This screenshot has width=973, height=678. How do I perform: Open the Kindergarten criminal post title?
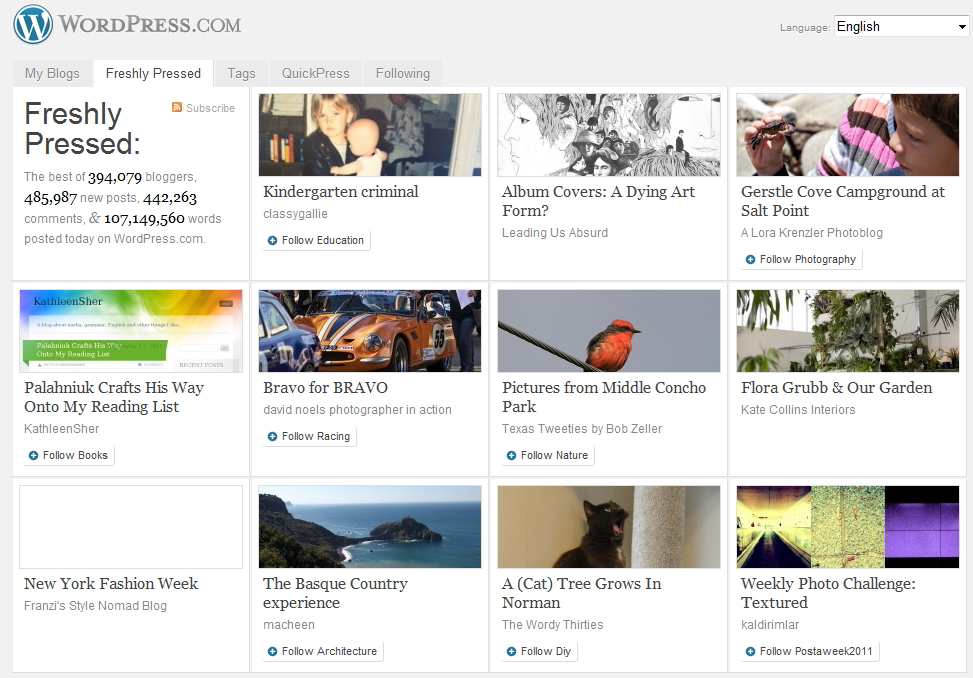click(x=340, y=192)
